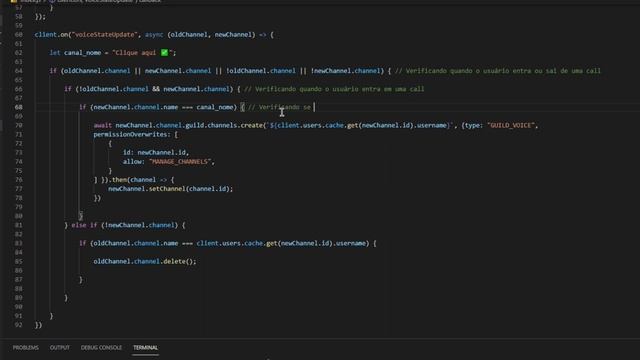Click the type property on line 70
This screenshot has width=640, height=360.
coord(472,125)
